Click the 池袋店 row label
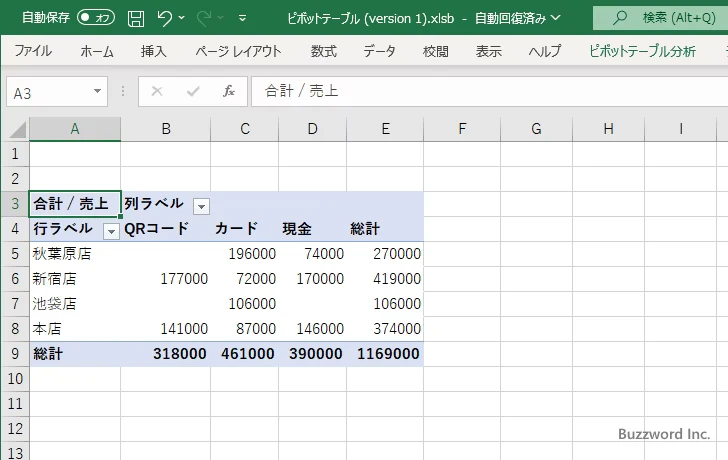728x460 pixels. (75, 304)
